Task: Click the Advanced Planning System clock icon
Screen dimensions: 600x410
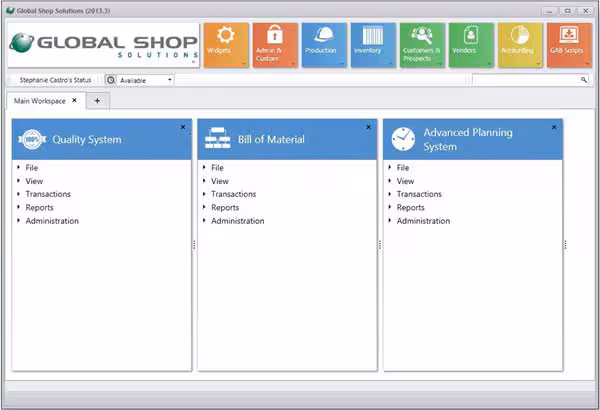Action: (x=403, y=139)
